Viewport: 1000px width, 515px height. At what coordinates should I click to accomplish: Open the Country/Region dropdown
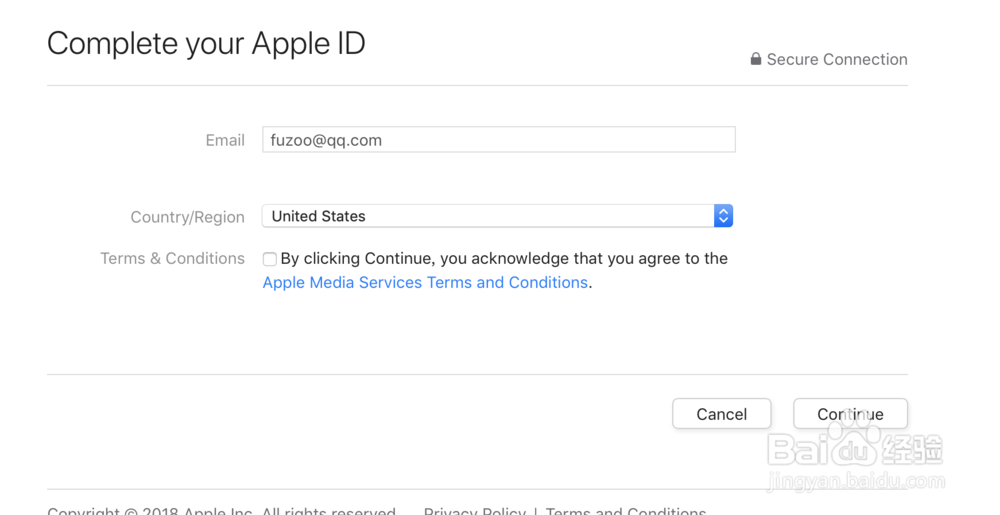[x=497, y=216]
